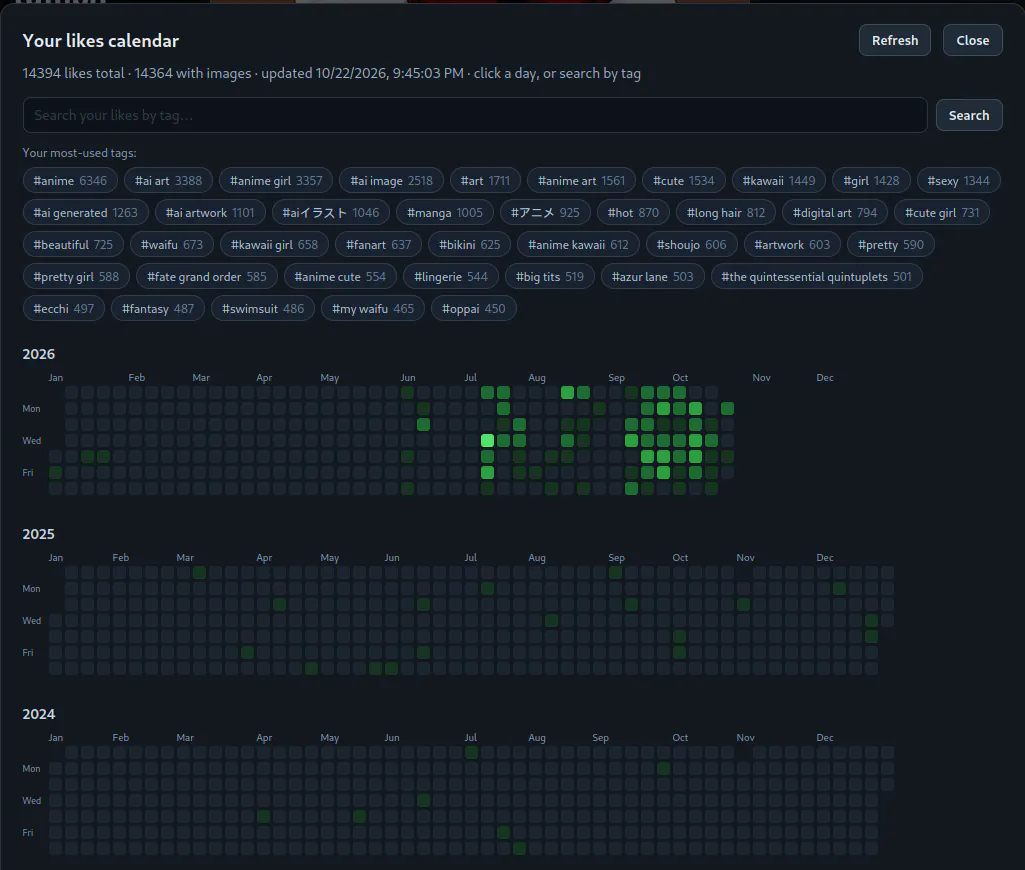This screenshot has height=870, width=1025.
Task: Click the #manga tag chip
Action: point(445,212)
